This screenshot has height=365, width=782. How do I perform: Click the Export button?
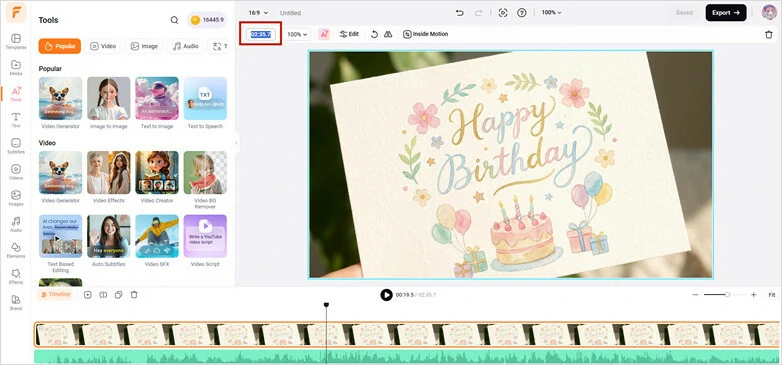pos(726,13)
